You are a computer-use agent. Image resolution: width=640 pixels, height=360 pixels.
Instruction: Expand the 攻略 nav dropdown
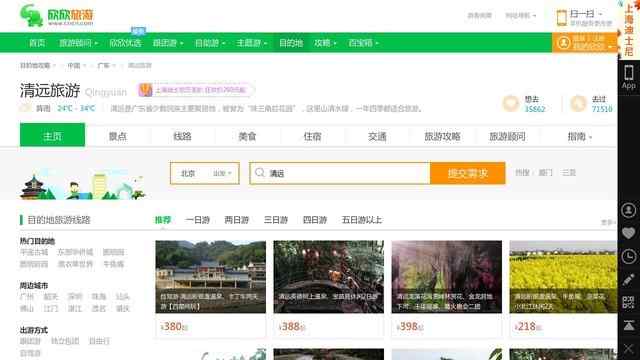pyautogui.click(x=335, y=43)
